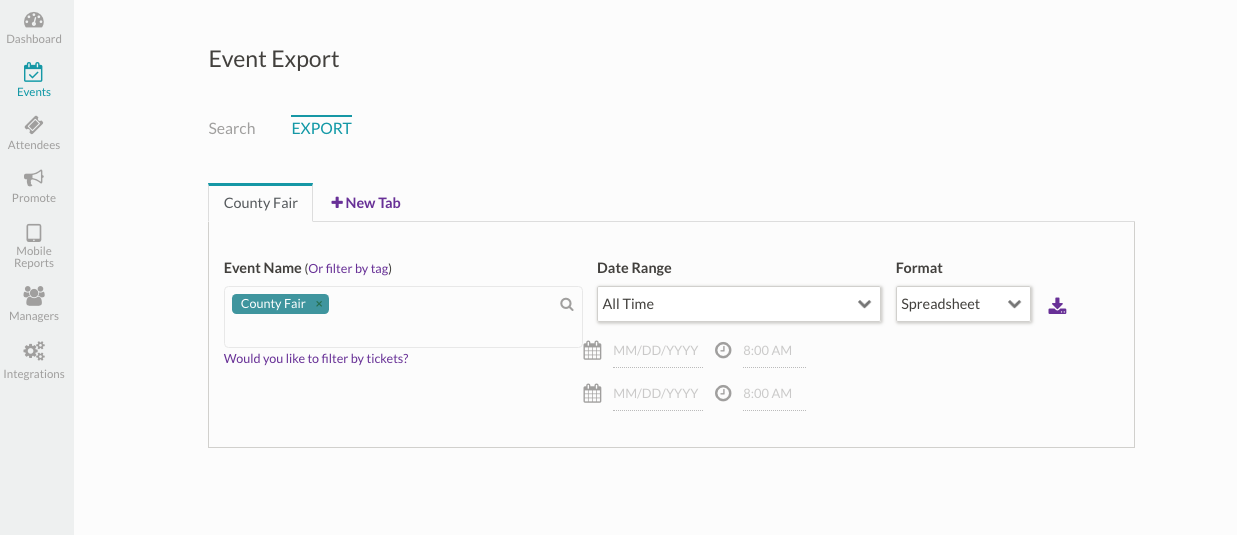
Task: Click the second 8:00 AM time field
Action: click(773, 394)
